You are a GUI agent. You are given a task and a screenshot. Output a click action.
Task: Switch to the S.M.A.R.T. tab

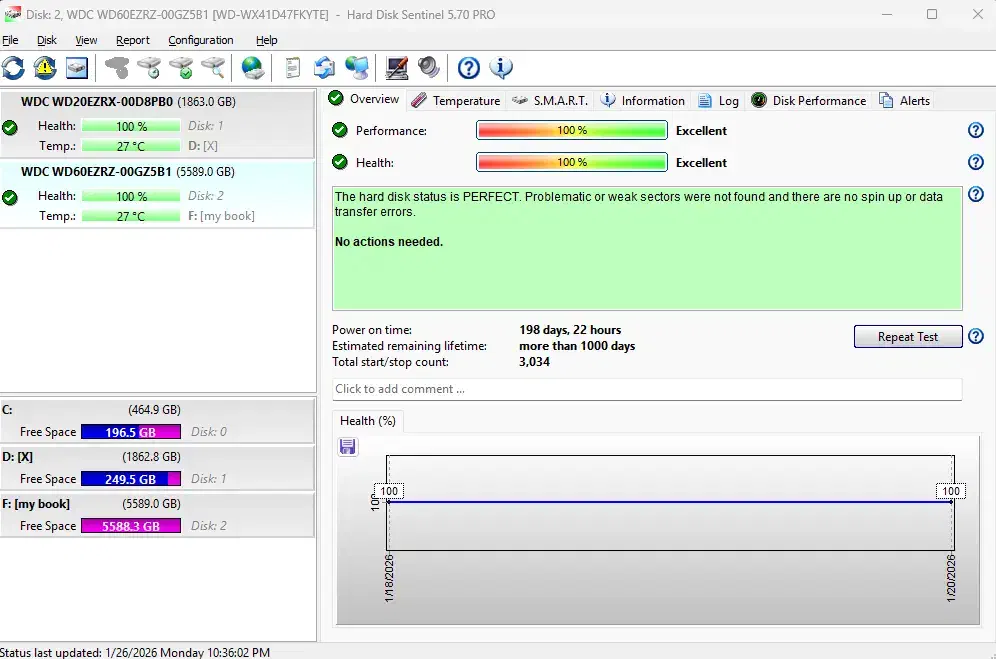coord(563,100)
